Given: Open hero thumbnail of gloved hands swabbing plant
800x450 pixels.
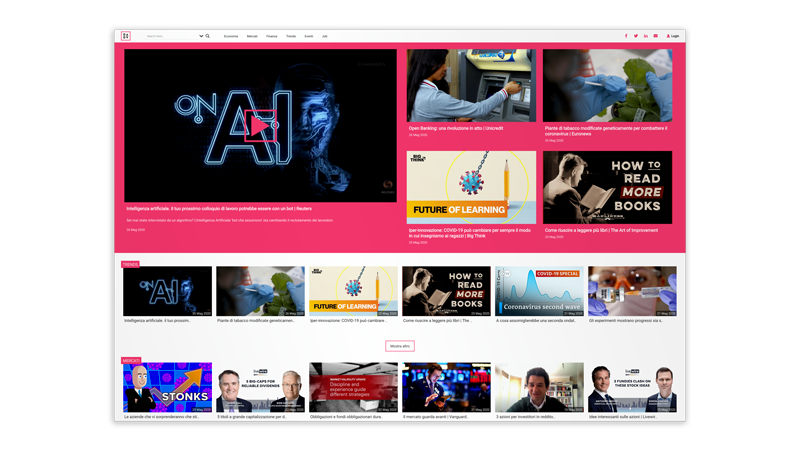Looking at the screenshot, I should point(607,85).
